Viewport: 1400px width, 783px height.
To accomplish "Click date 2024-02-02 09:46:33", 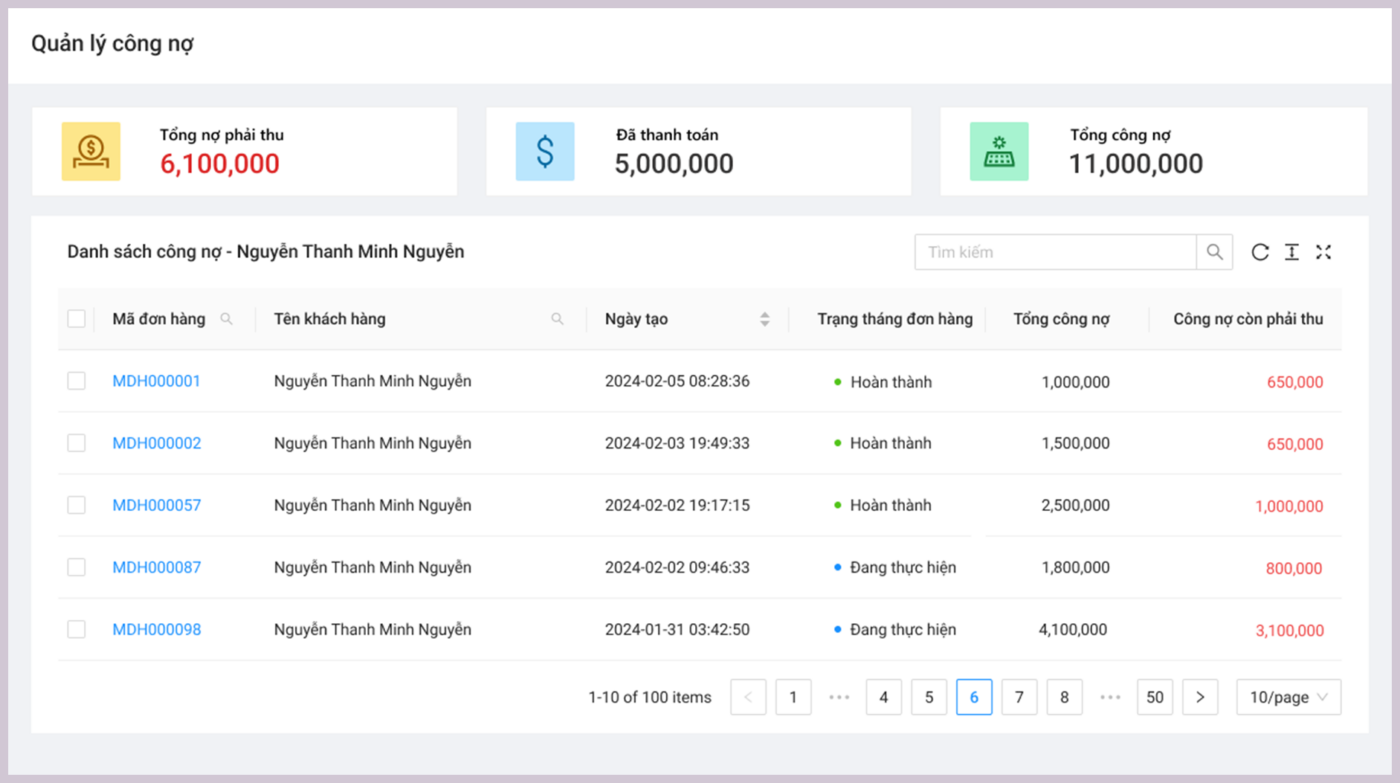I will [677, 567].
